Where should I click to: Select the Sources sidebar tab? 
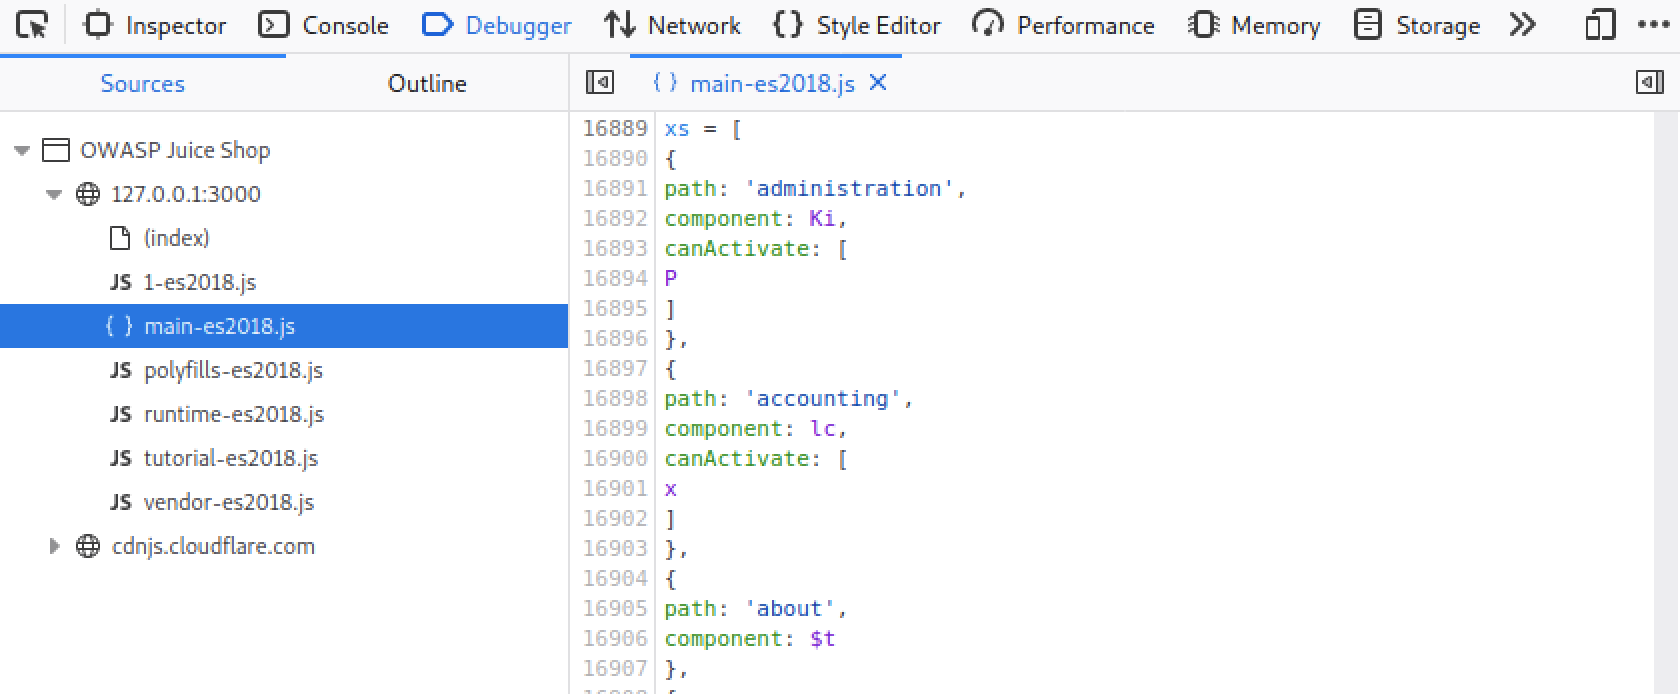[142, 84]
